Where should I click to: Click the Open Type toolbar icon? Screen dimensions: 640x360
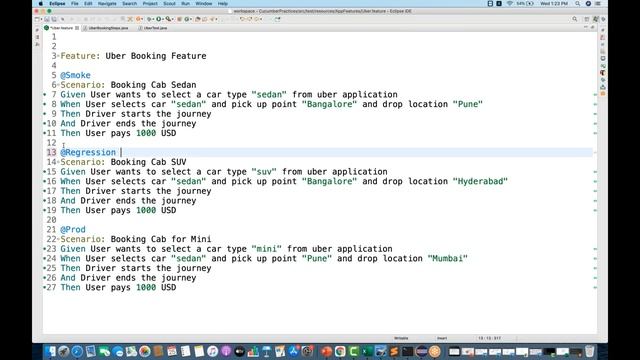(198, 19)
